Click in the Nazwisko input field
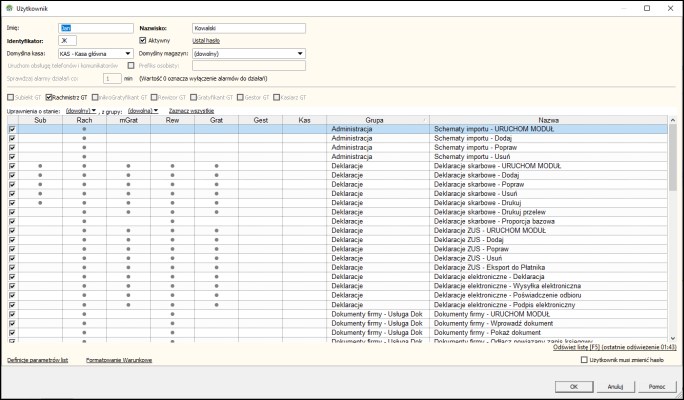This screenshot has width=684, height=400. pyautogui.click(x=248, y=28)
